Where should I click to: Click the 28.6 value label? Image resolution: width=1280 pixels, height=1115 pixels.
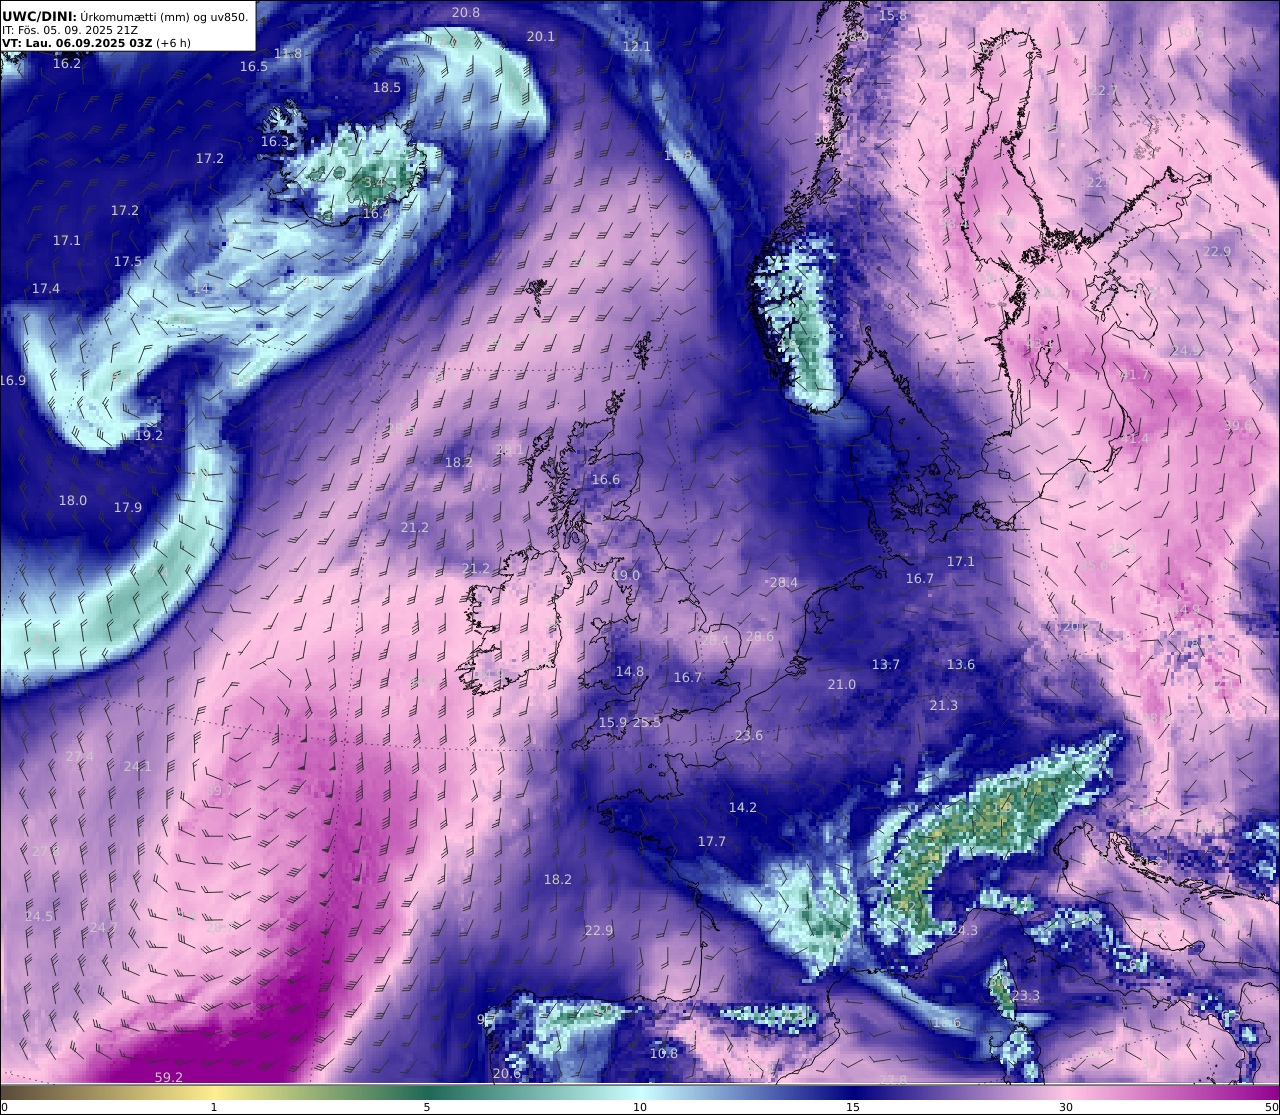click(760, 636)
